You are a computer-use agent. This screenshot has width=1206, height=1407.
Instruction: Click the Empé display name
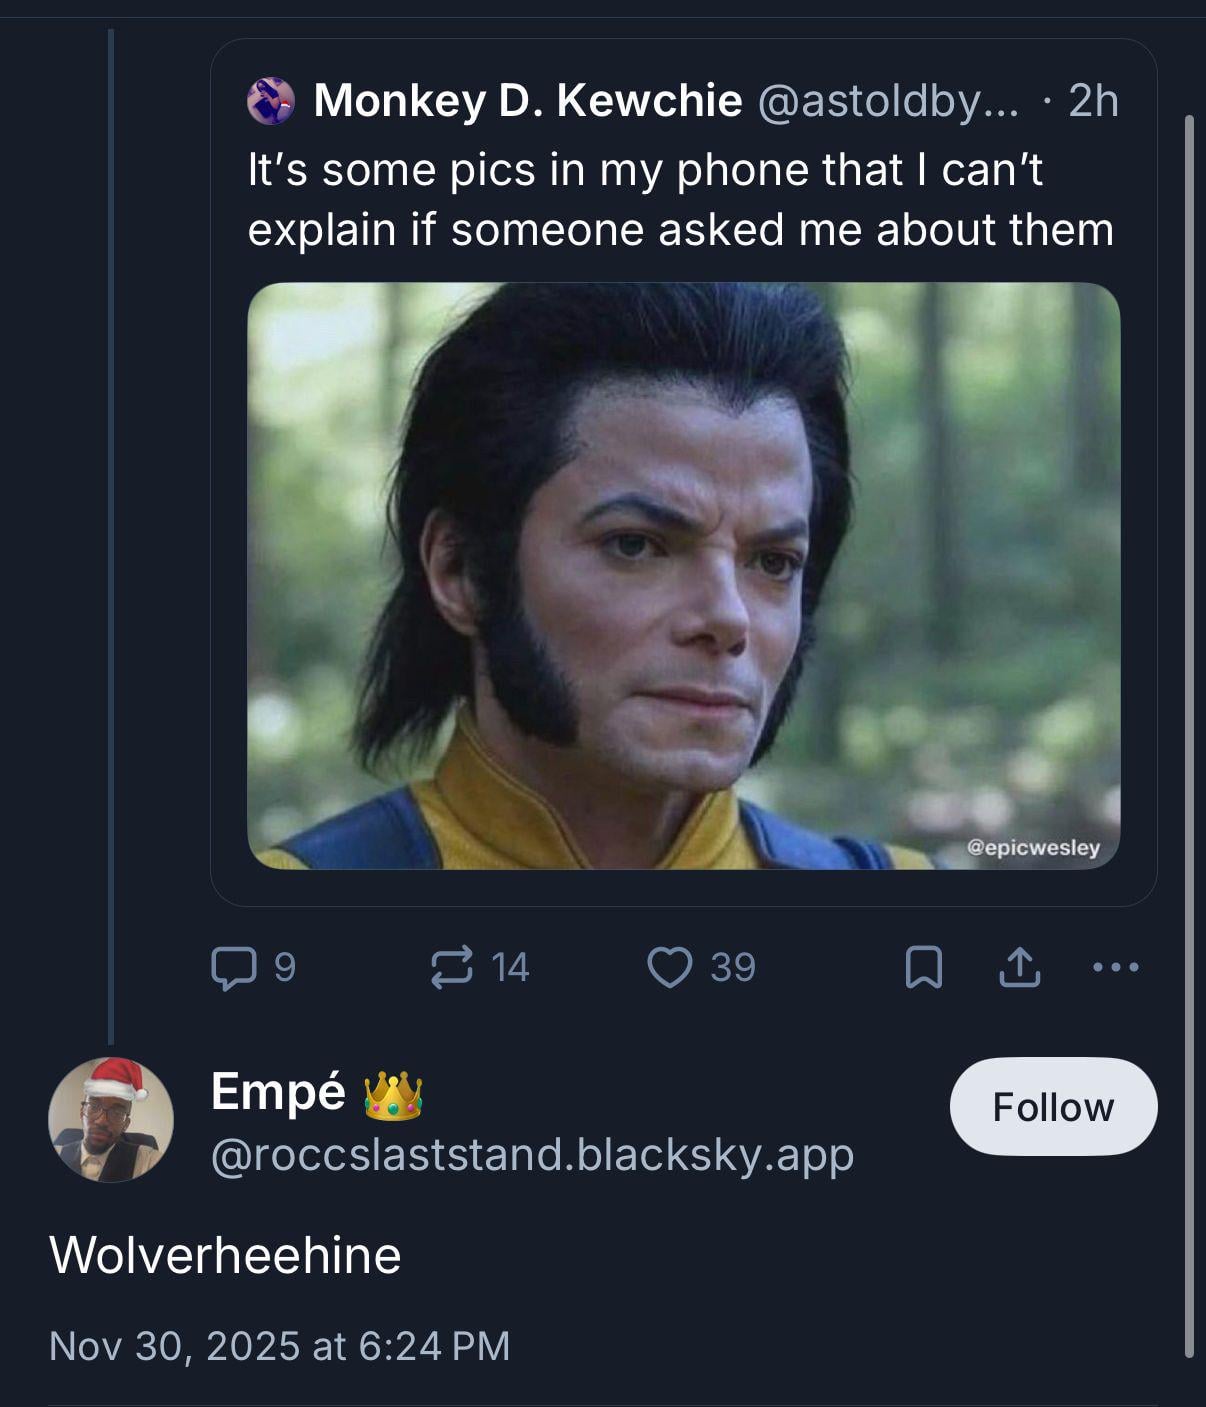point(278,1091)
